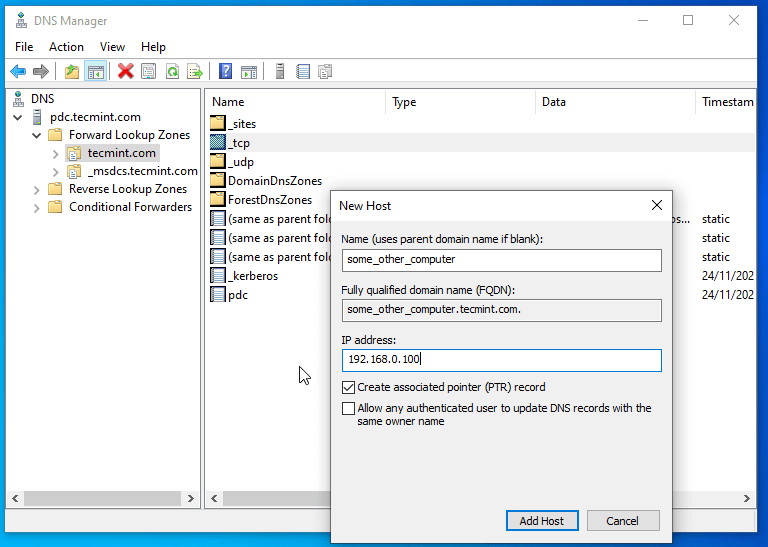The width and height of the screenshot is (768, 547).
Task: Open the blue Help toolbar icon
Action: click(226, 71)
